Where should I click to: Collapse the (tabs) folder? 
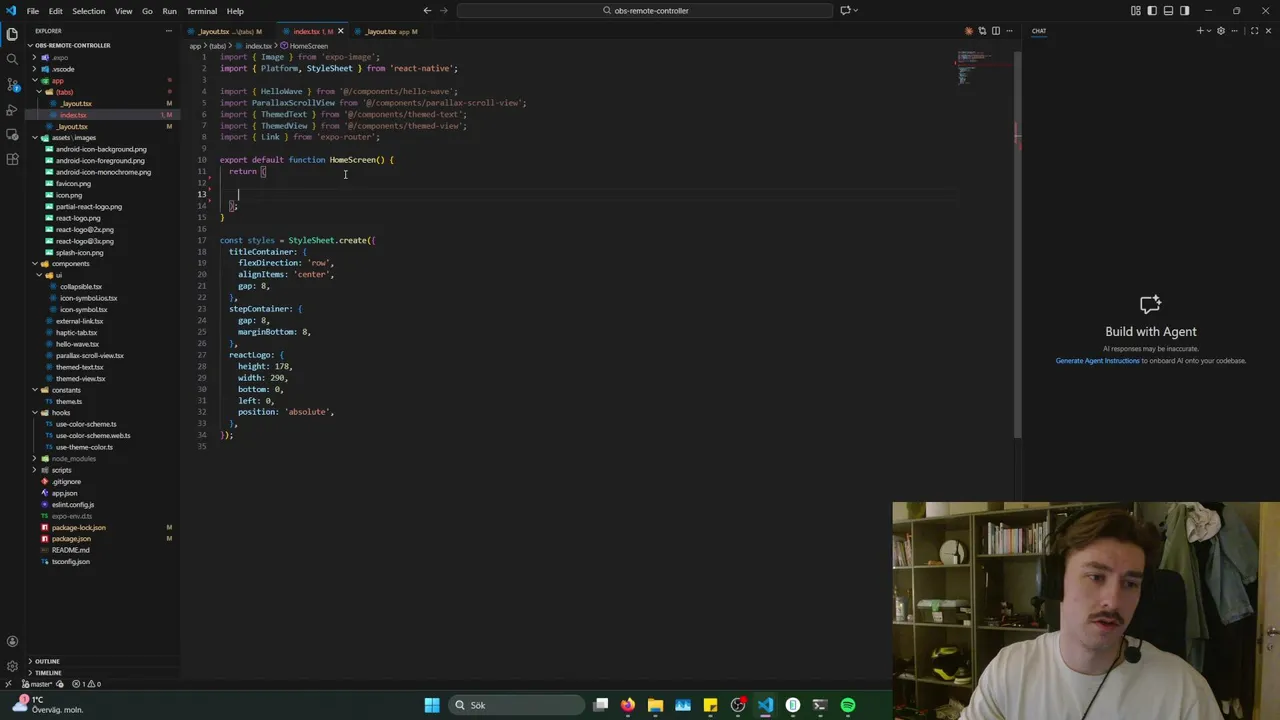[x=100, y=92]
